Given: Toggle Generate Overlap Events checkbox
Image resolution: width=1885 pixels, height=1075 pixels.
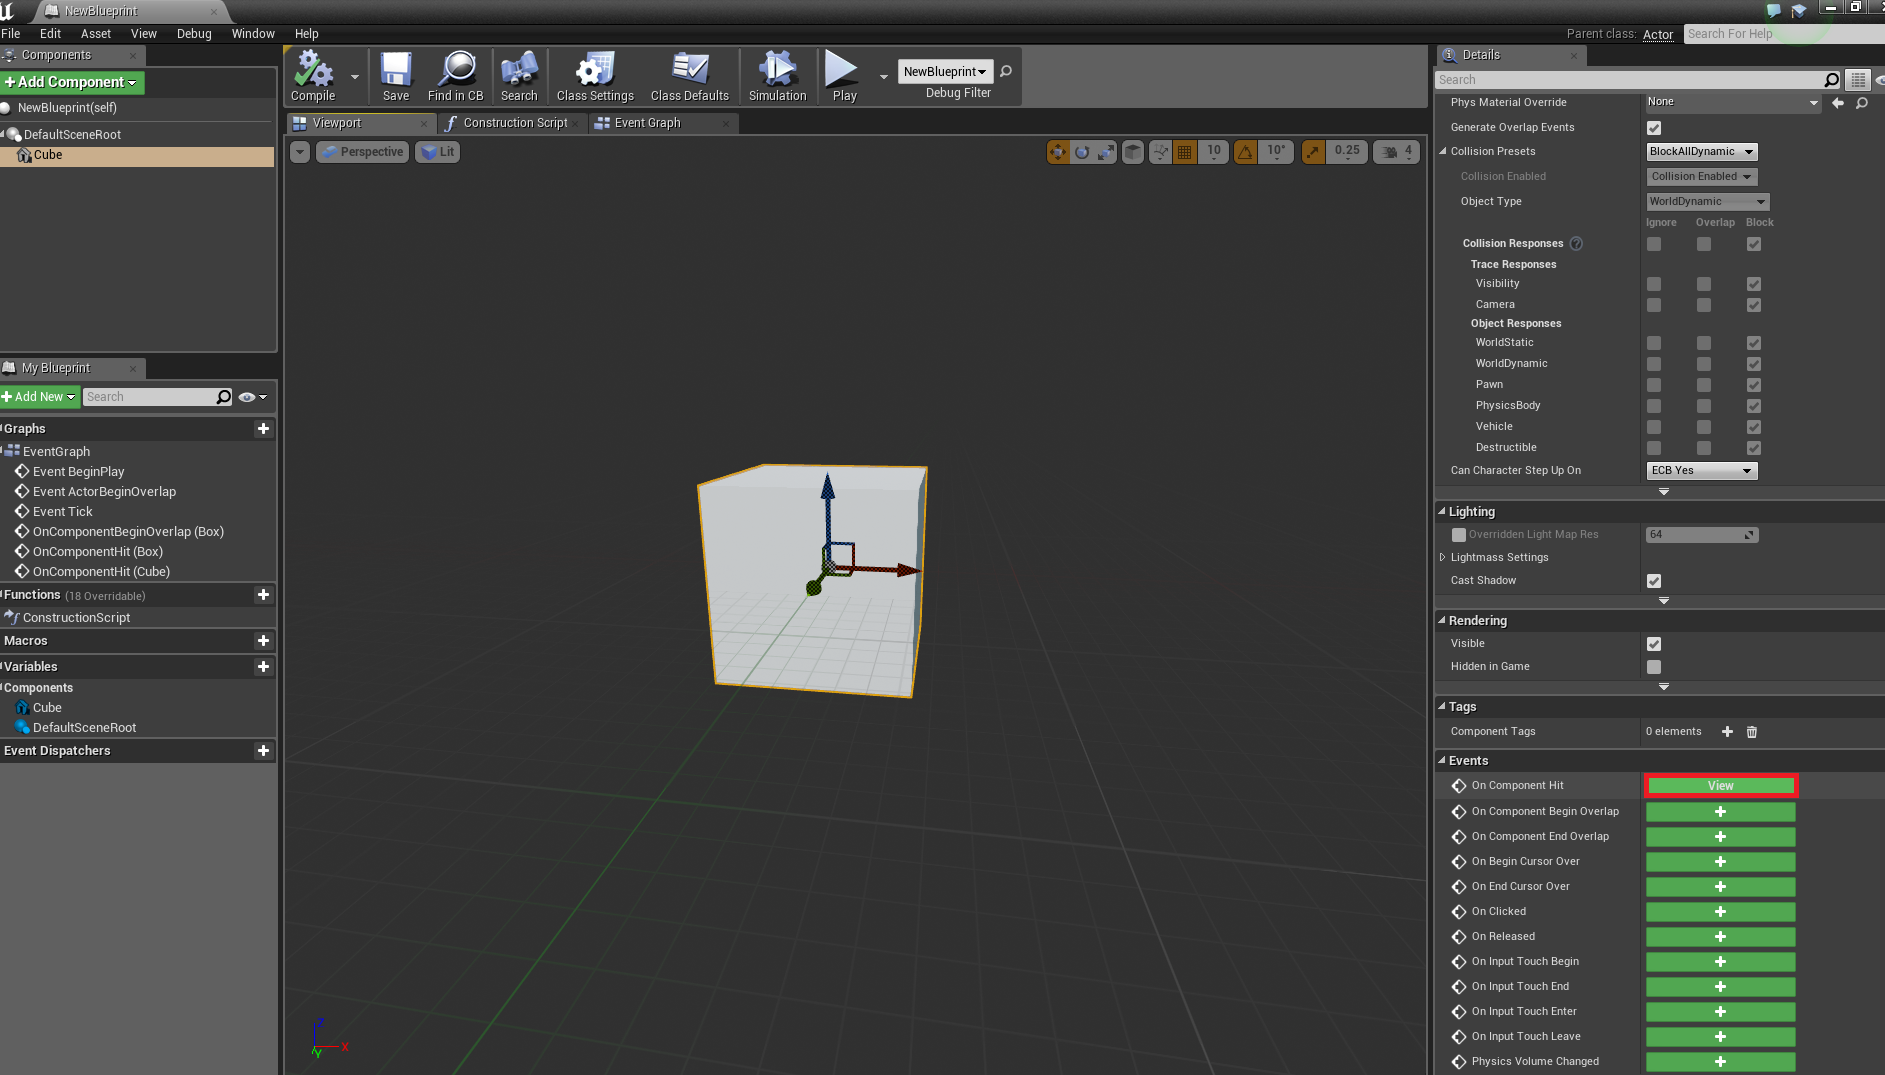Looking at the screenshot, I should pyautogui.click(x=1654, y=128).
